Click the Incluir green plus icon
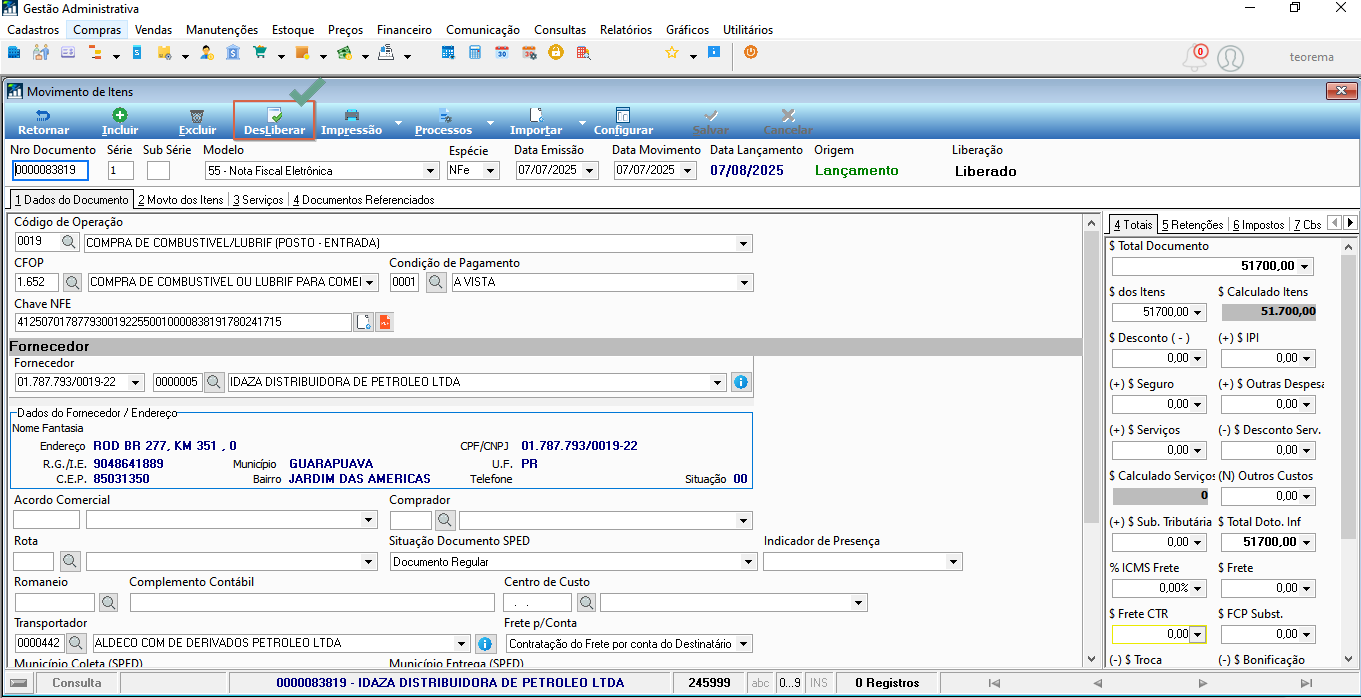 click(x=119, y=115)
